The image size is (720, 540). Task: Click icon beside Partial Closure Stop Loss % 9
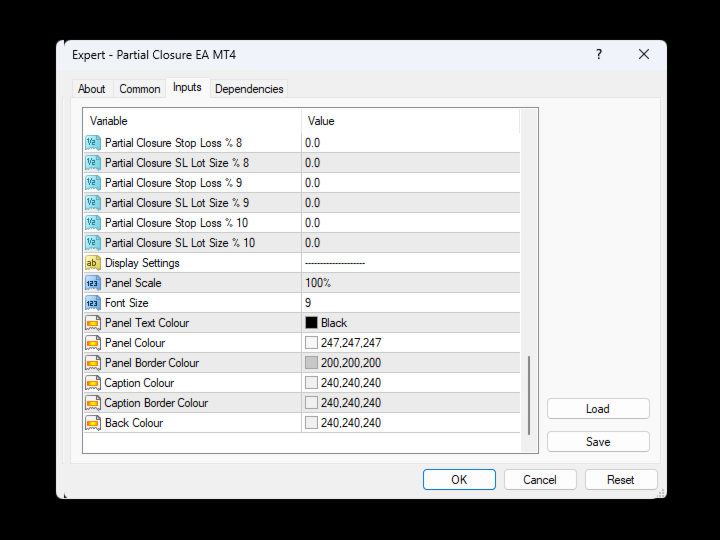[93, 183]
